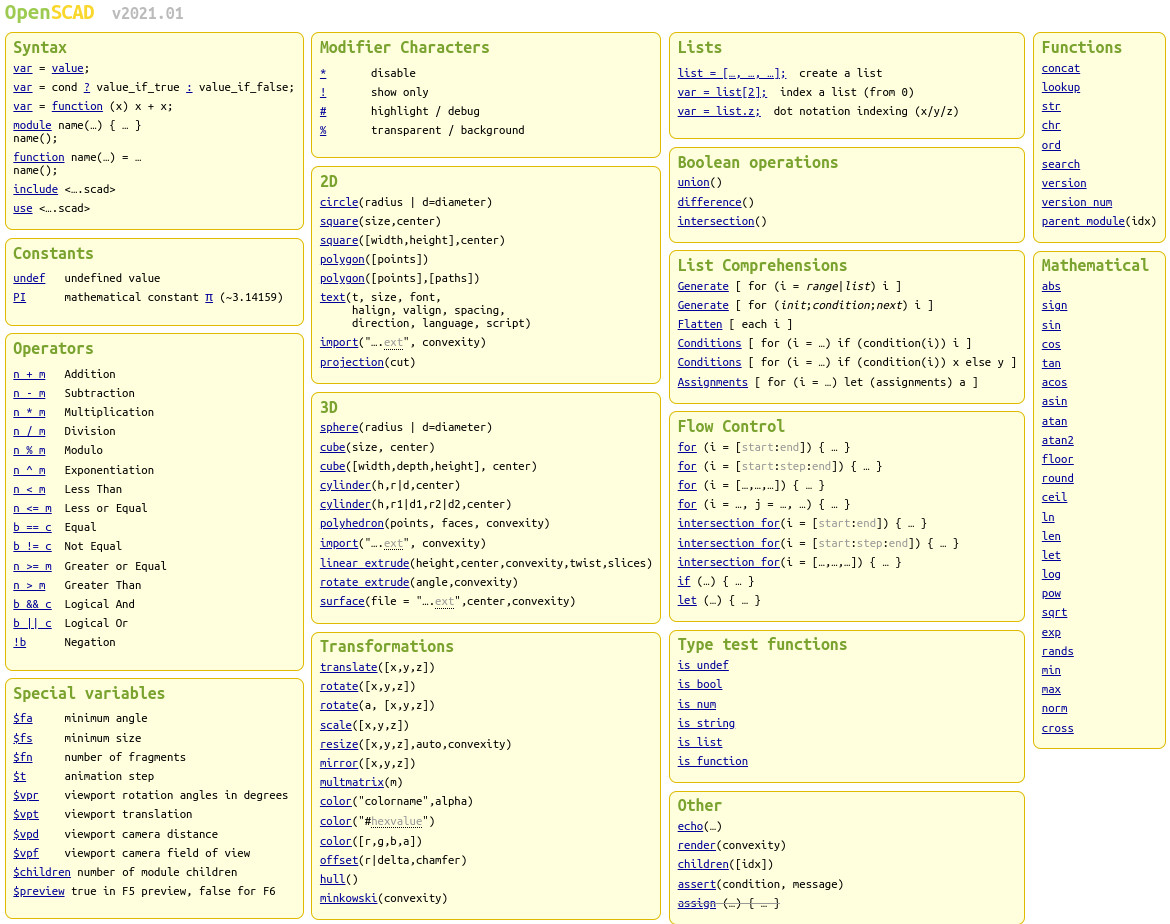1170x924 pixels.
Task: Click the 'children' link under Other
Action: (703, 865)
